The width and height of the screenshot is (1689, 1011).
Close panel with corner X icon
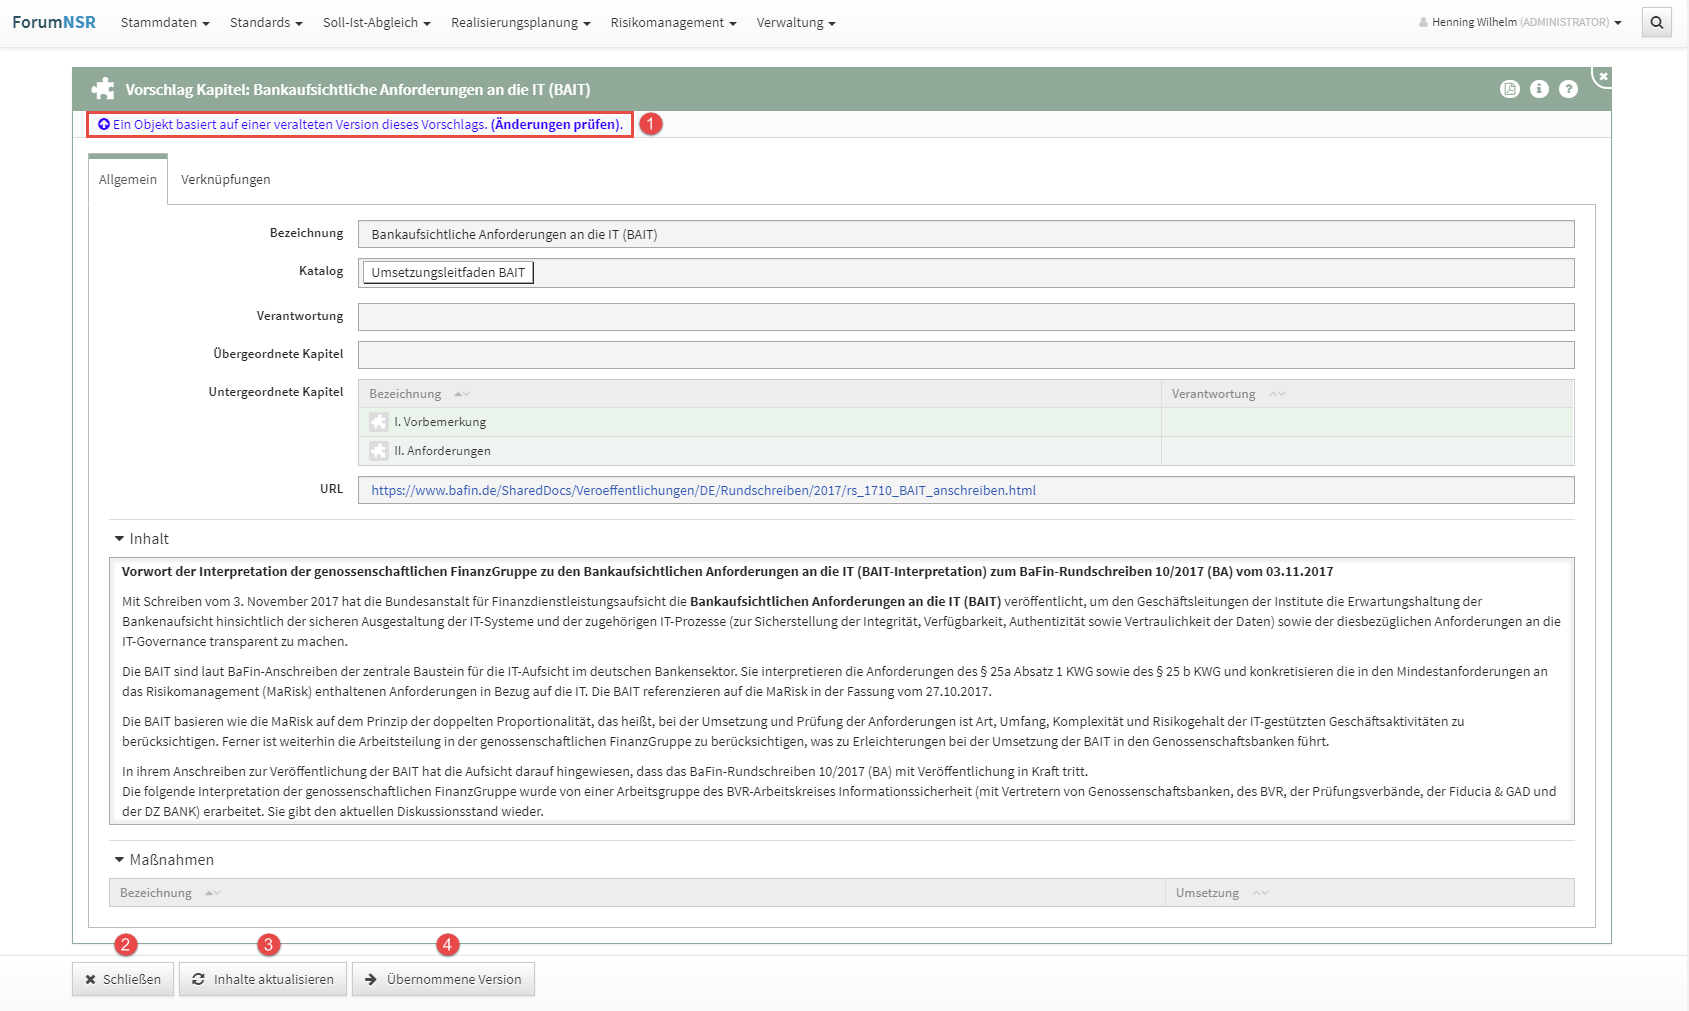1602,76
